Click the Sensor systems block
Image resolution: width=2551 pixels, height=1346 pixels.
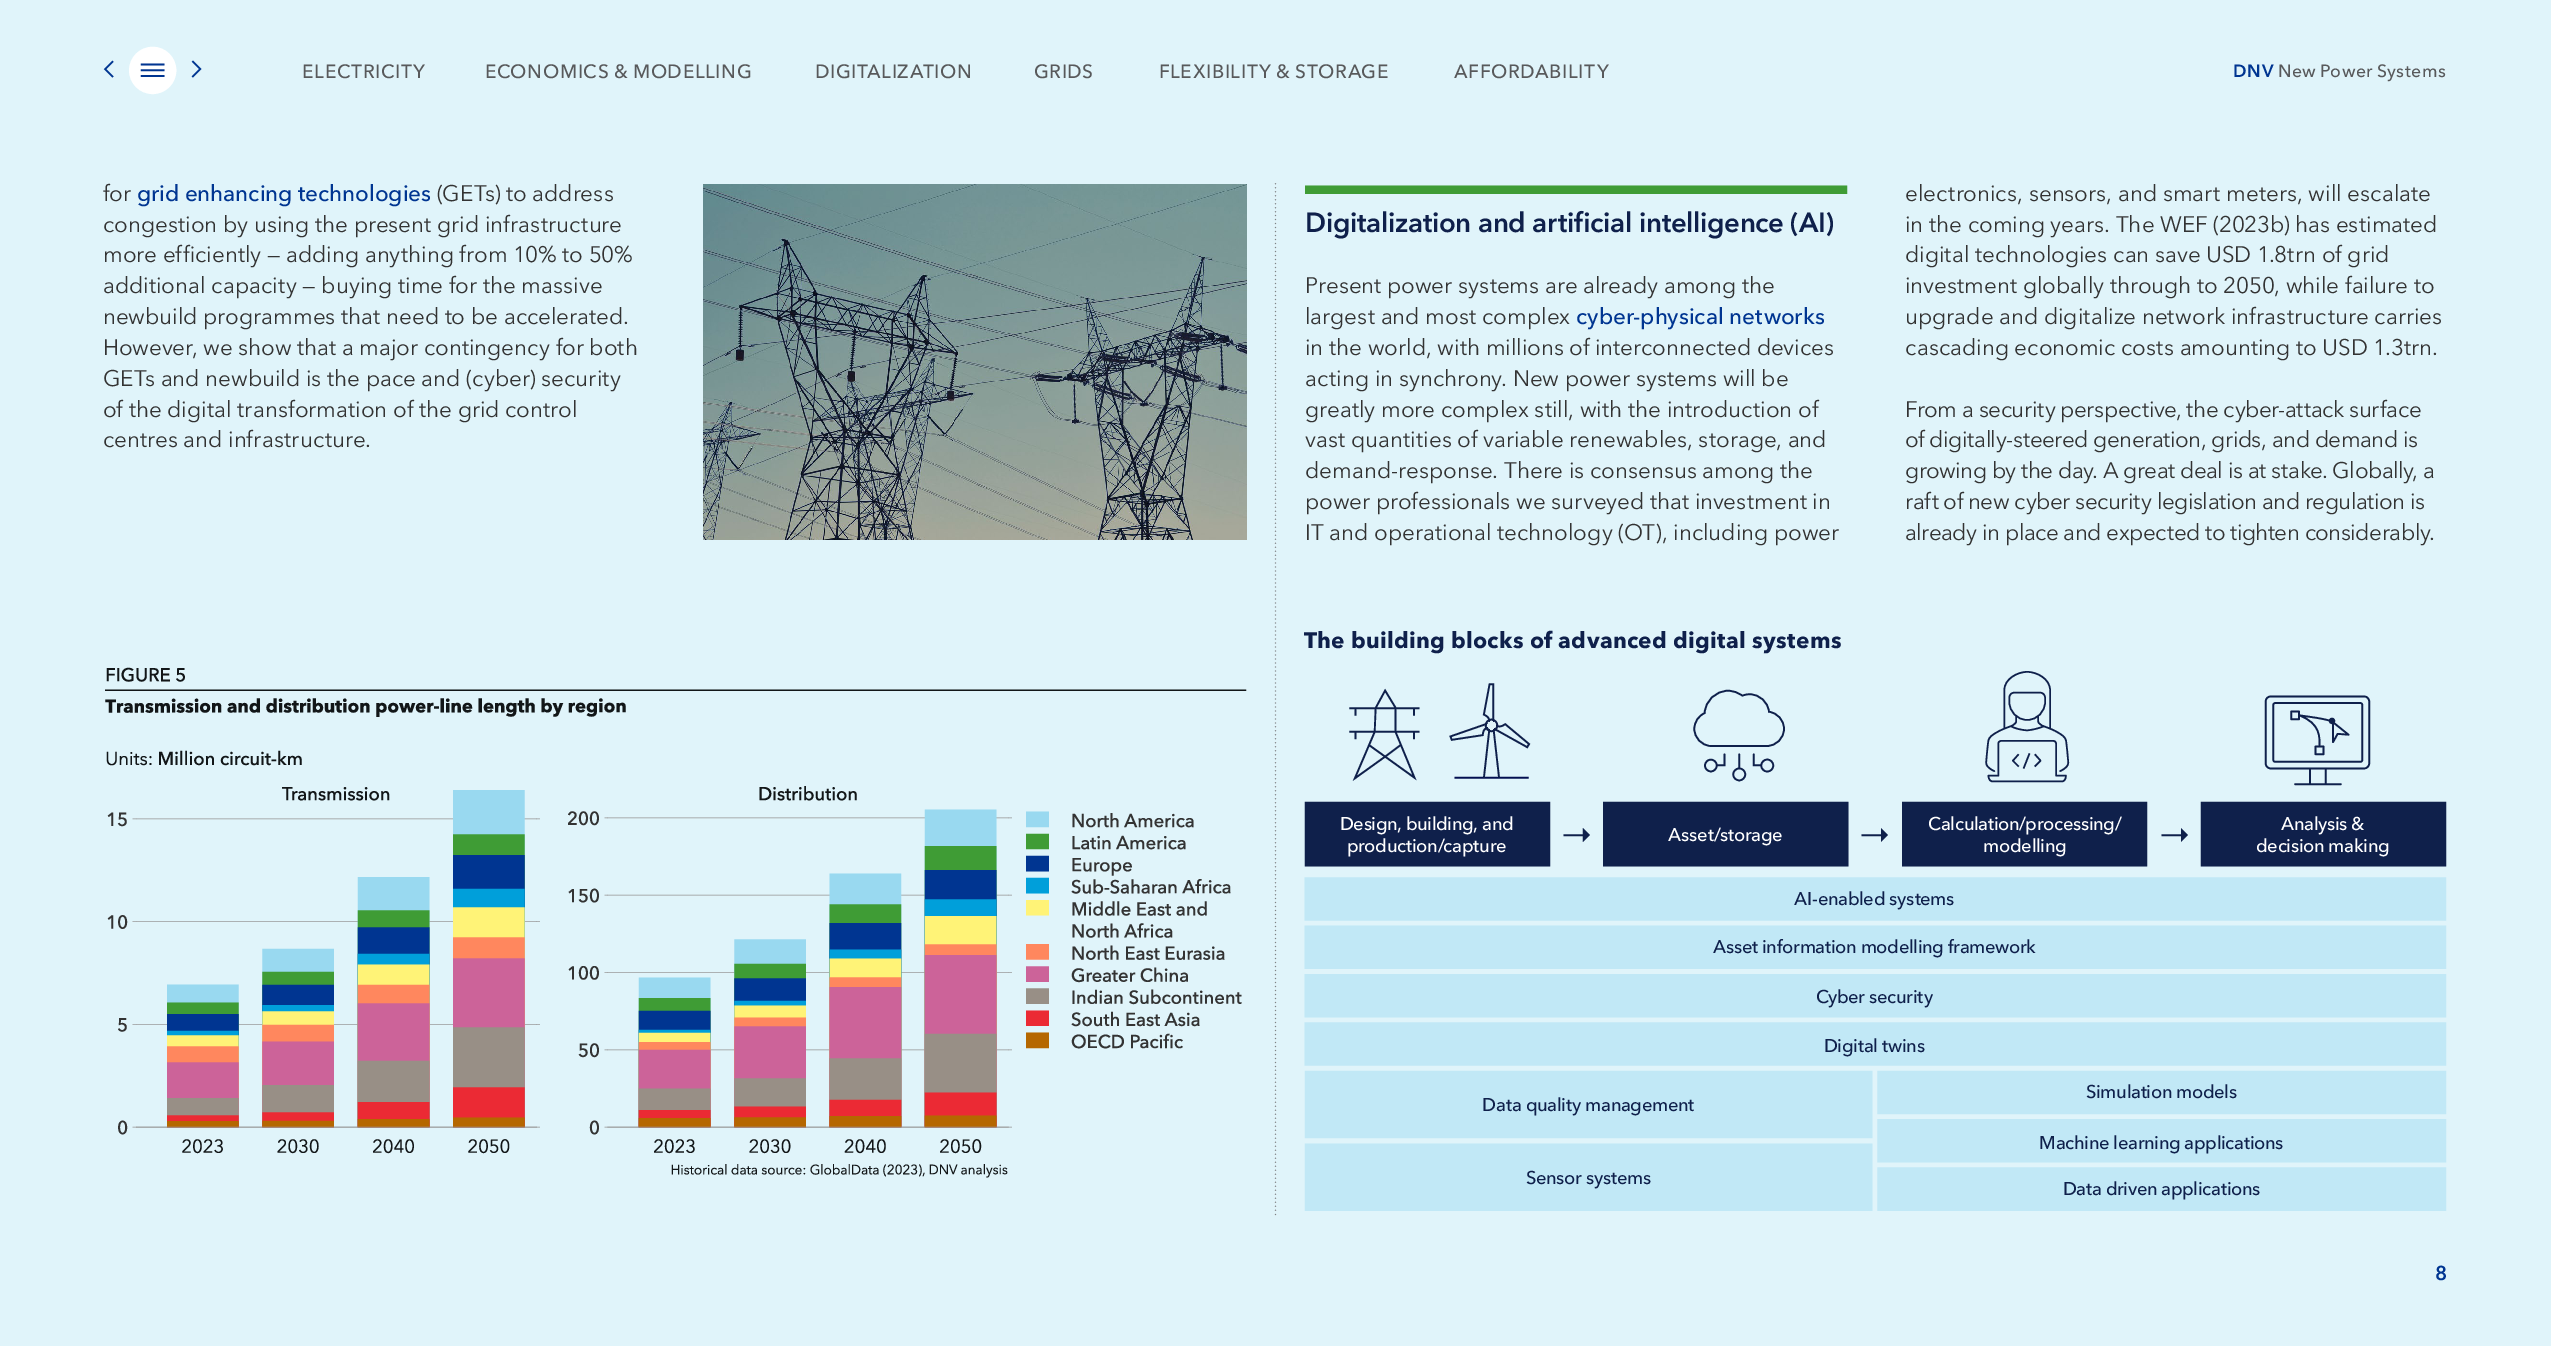click(1588, 1177)
